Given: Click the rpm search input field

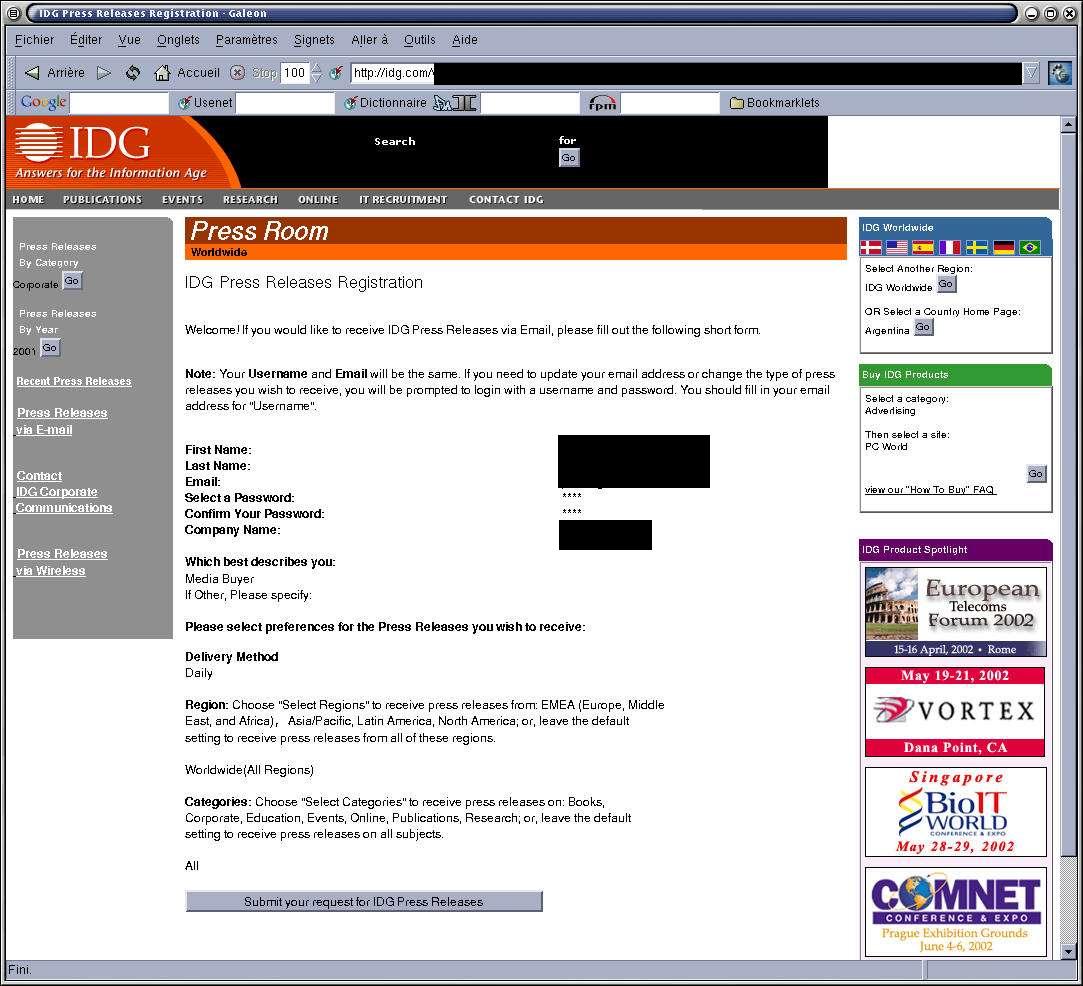Looking at the screenshot, I should click(x=670, y=103).
